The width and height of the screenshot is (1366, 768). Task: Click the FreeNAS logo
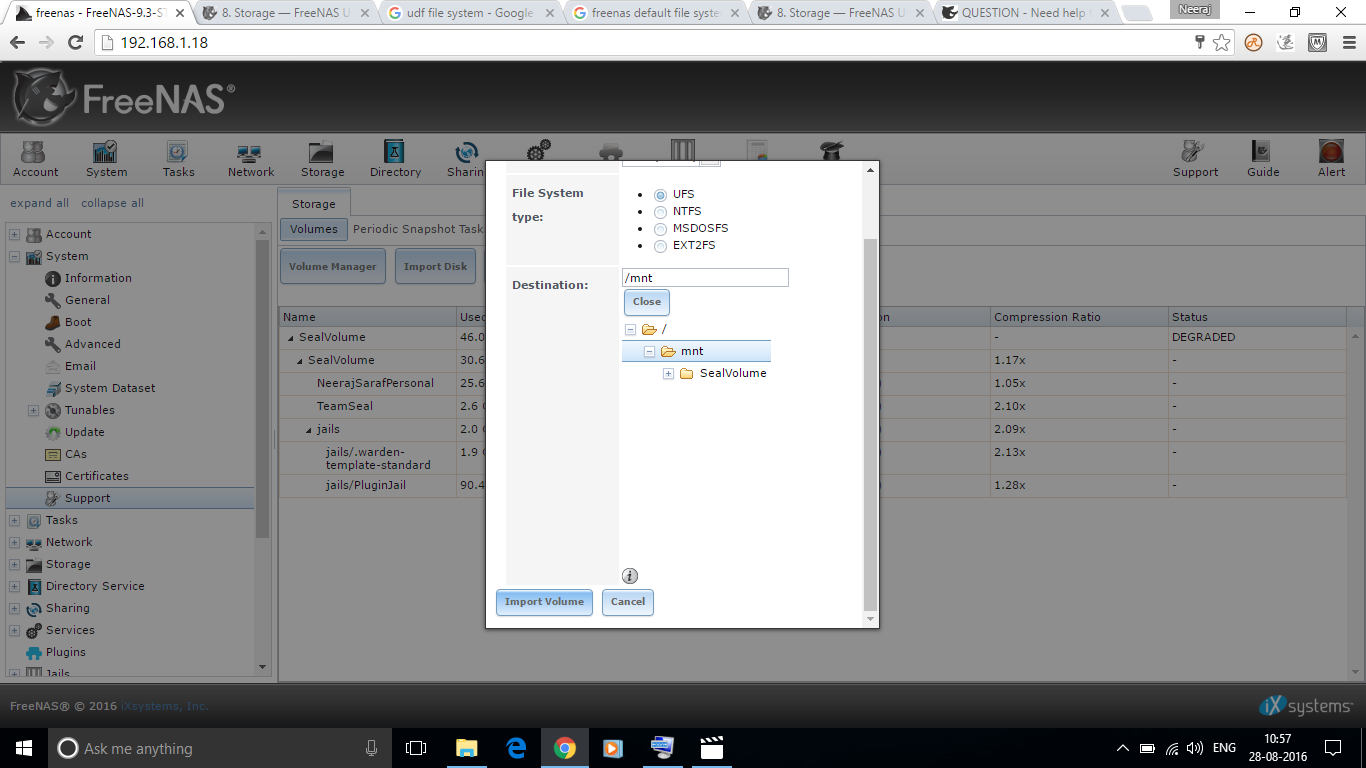click(124, 97)
